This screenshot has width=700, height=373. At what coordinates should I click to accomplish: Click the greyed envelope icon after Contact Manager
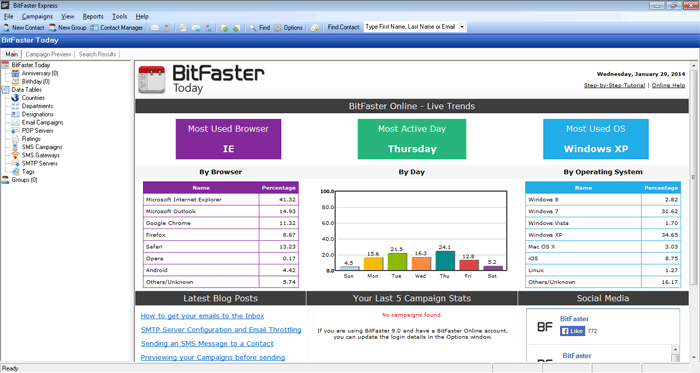[x=155, y=28]
